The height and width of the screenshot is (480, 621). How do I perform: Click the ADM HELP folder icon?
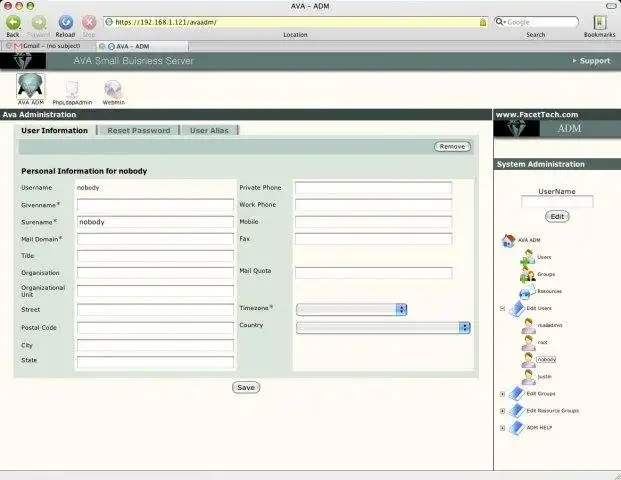pos(517,428)
